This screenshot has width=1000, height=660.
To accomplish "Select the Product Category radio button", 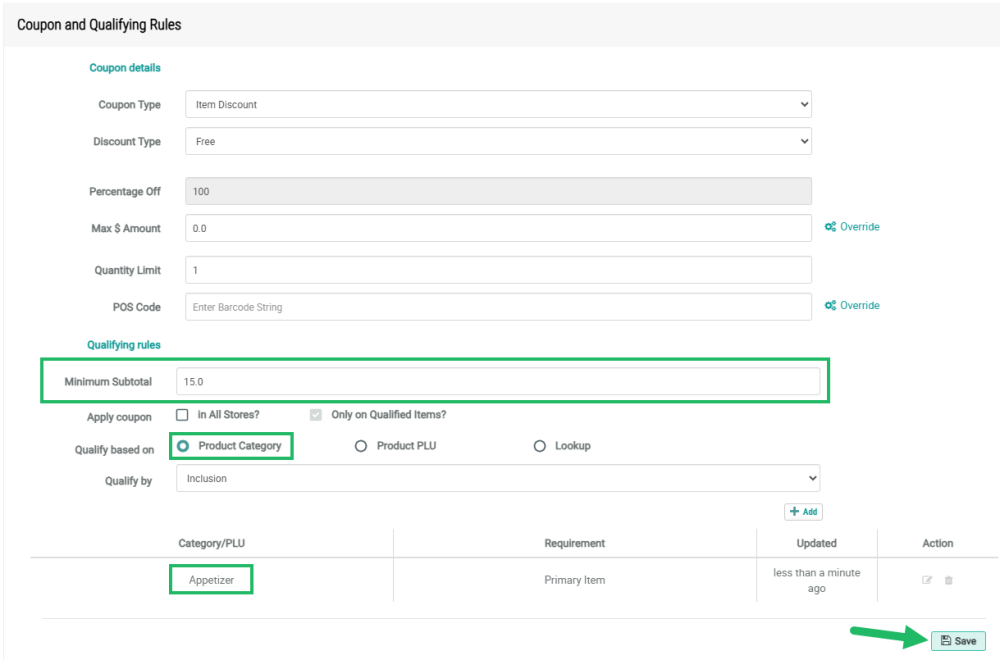I will (x=183, y=446).
